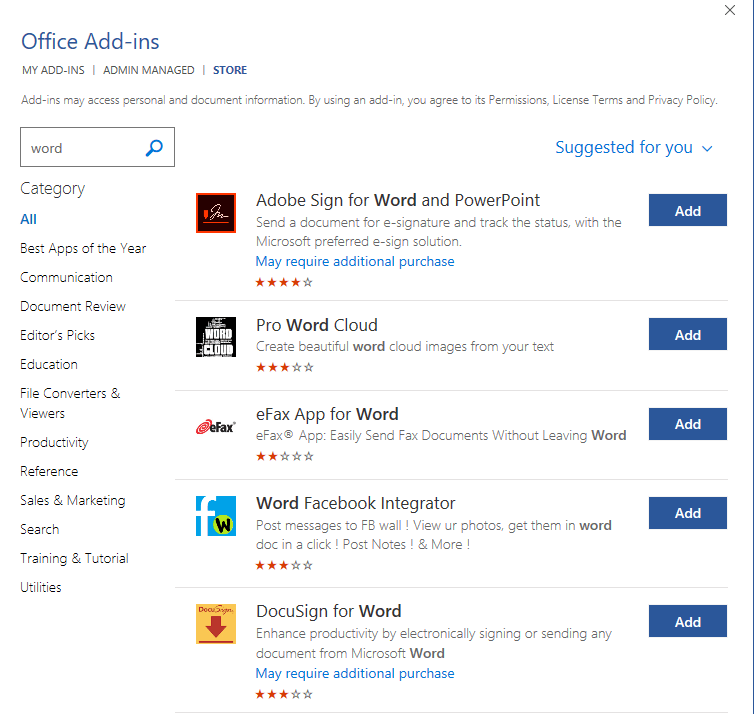Select the STORE tab
Viewport: 754px width, 714px height.
coord(230,70)
